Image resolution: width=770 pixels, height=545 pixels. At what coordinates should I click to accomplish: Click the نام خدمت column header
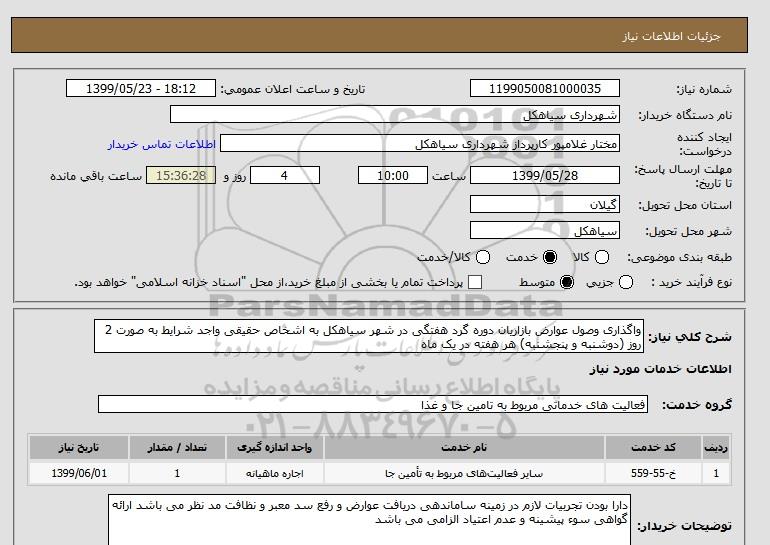pyautogui.click(x=464, y=447)
